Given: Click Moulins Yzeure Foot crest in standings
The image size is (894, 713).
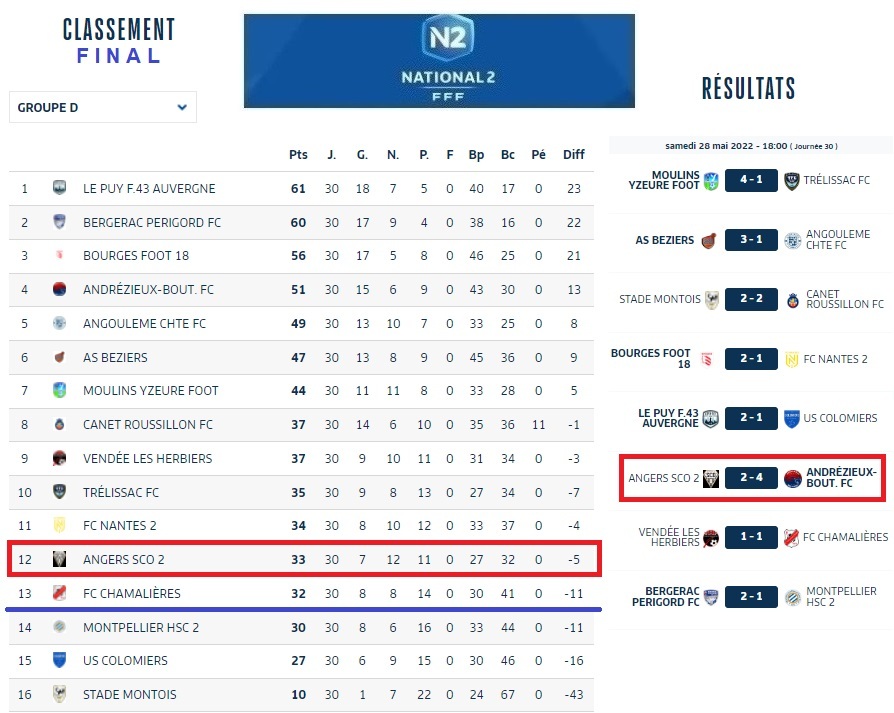Looking at the screenshot, I should click(x=60, y=390).
